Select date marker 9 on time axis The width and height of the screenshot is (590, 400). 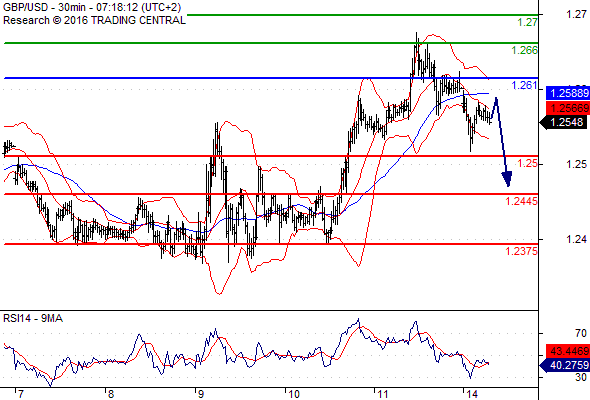click(201, 394)
